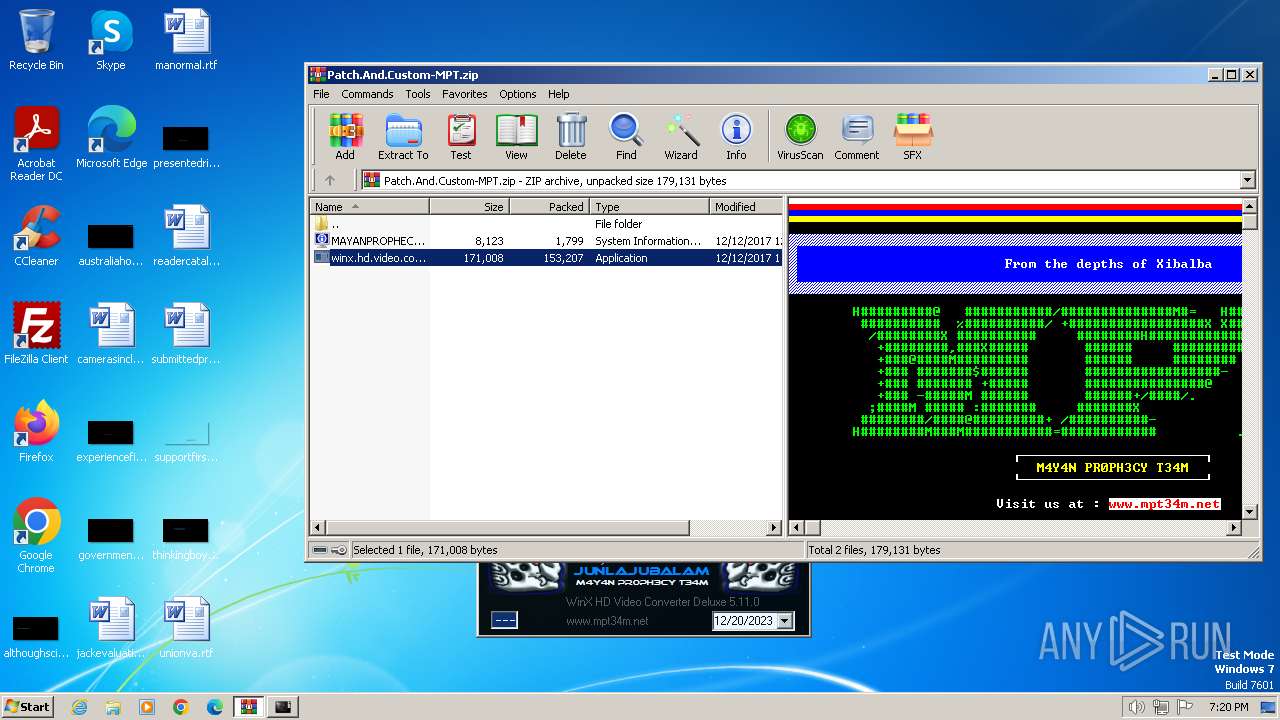Click the Start button
The image size is (1280, 720).
point(28,706)
